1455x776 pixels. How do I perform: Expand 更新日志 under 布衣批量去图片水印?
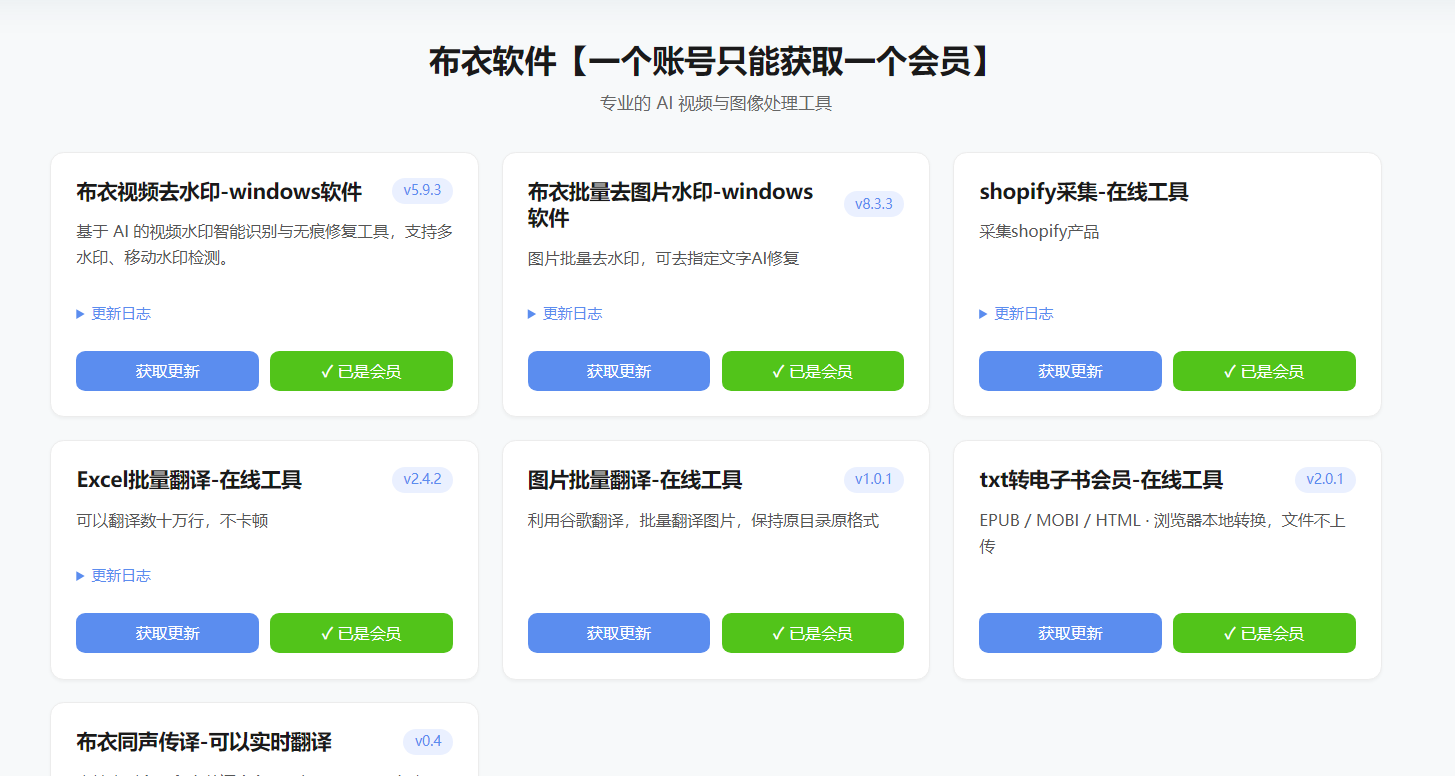coord(565,314)
